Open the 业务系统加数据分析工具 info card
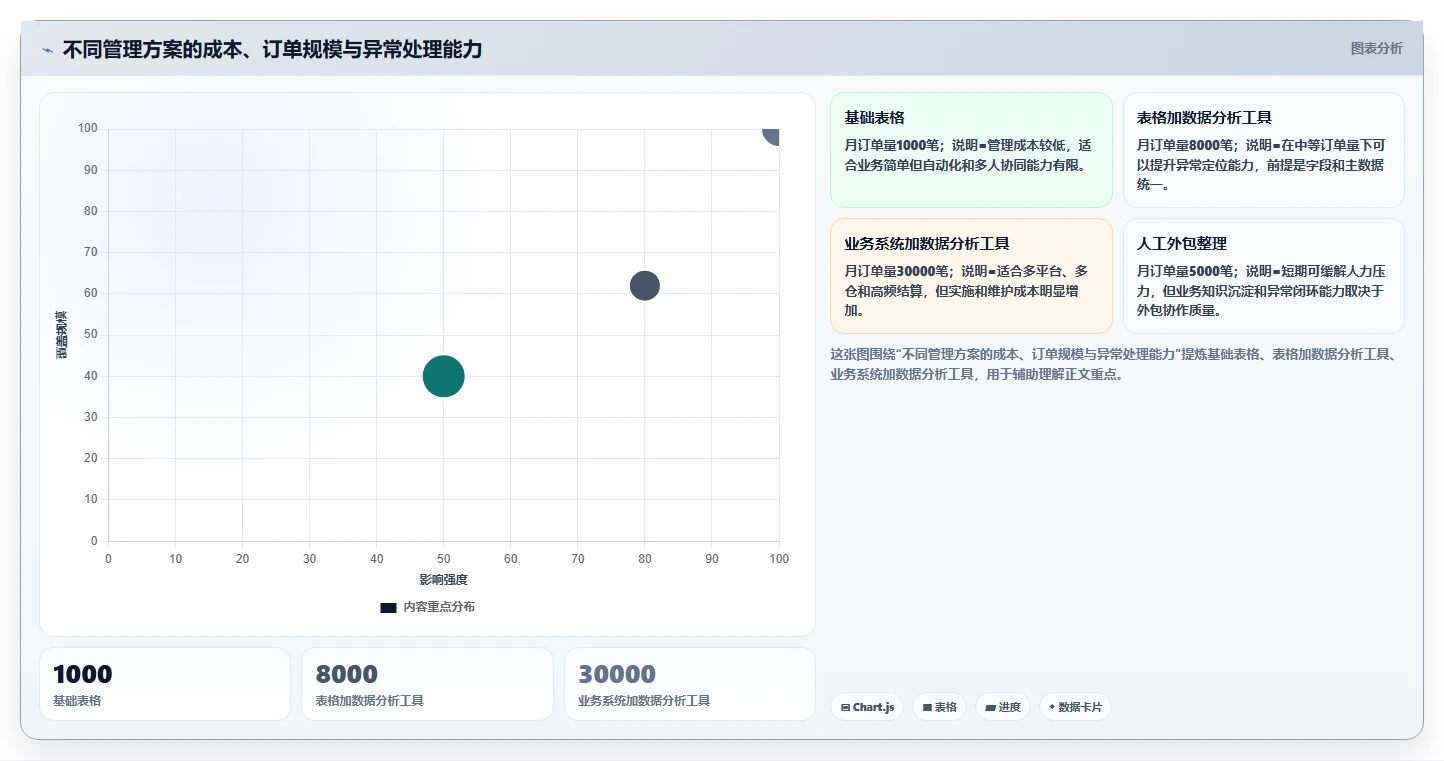Screen dimensions: 1444x761 point(971,276)
